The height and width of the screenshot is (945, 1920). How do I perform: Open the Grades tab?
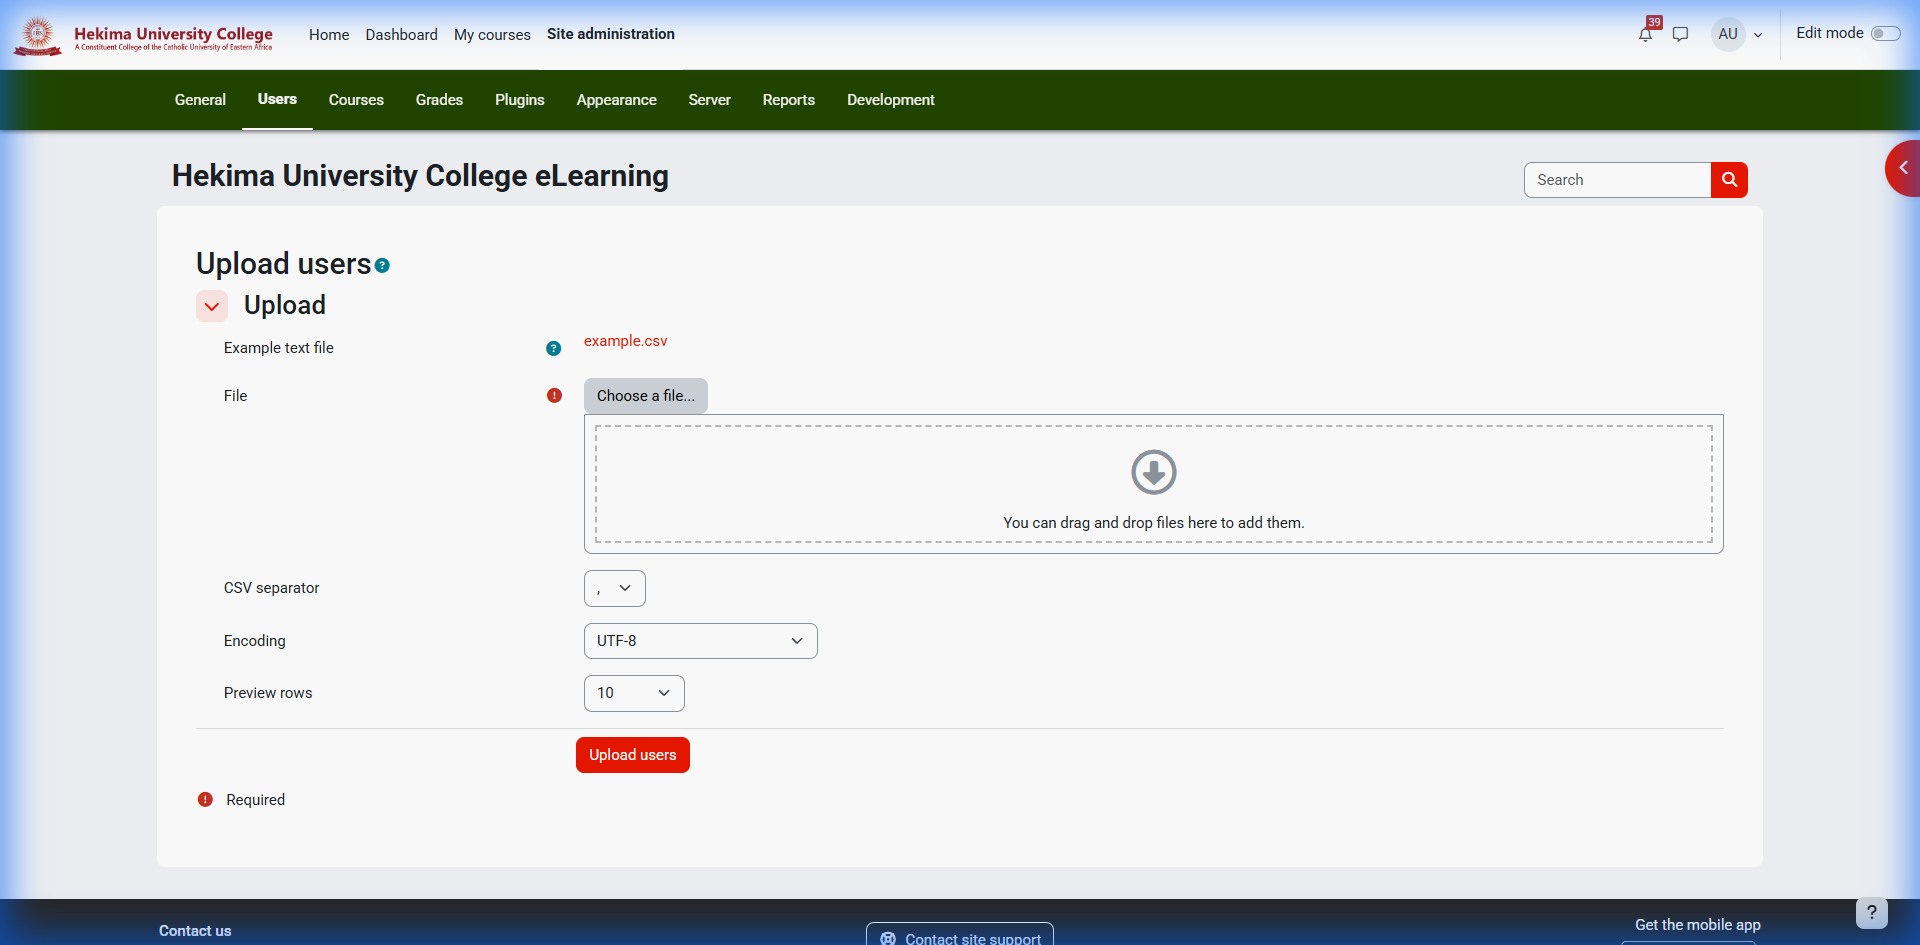coord(439,100)
